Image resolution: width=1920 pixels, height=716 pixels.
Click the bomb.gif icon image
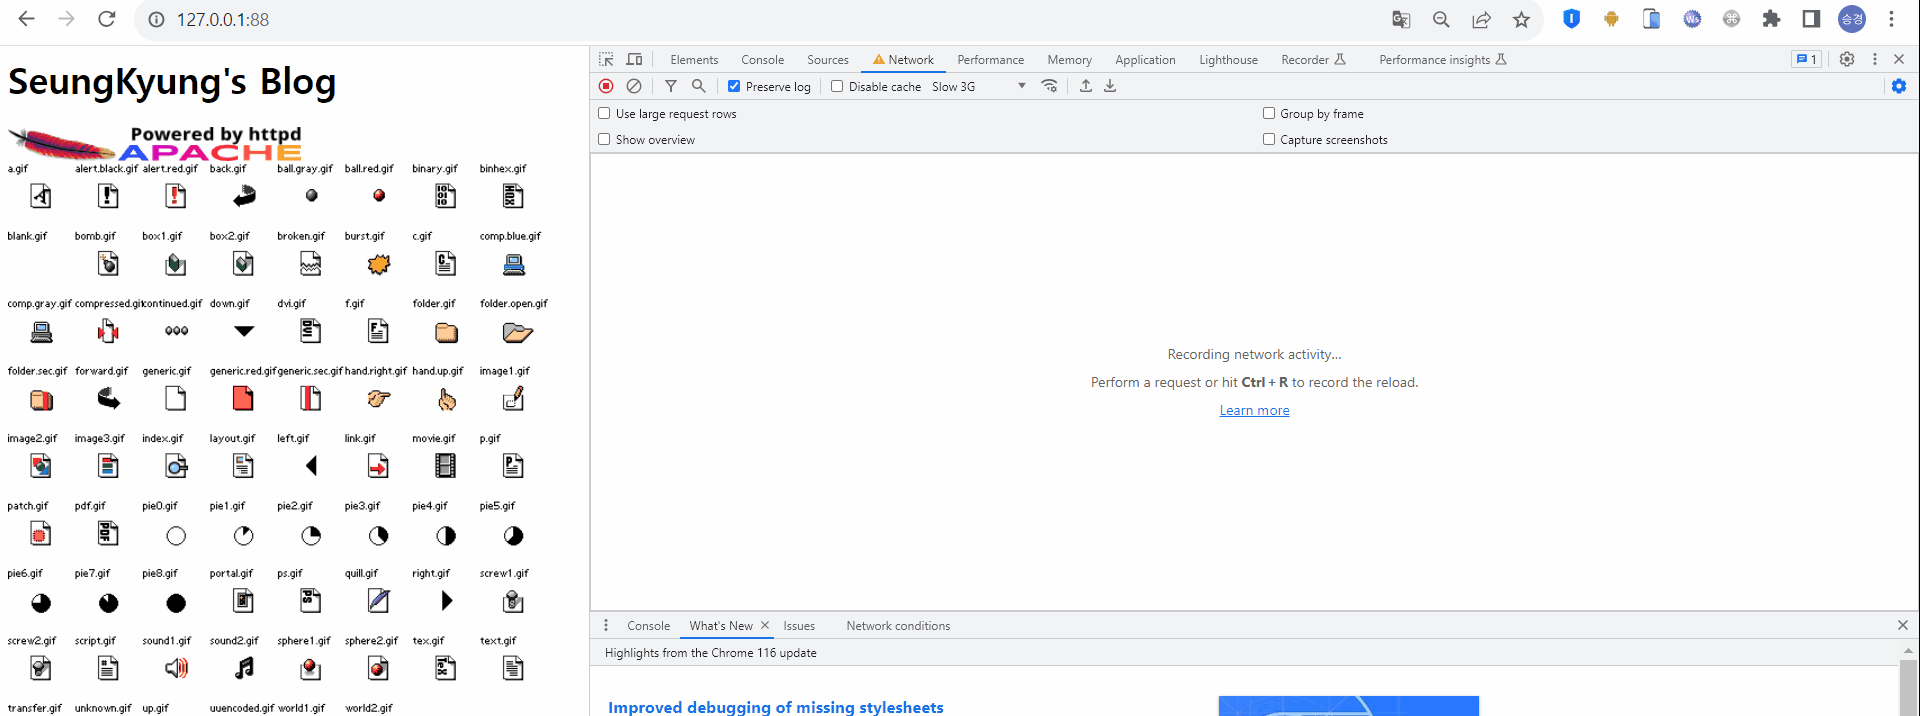click(x=108, y=264)
